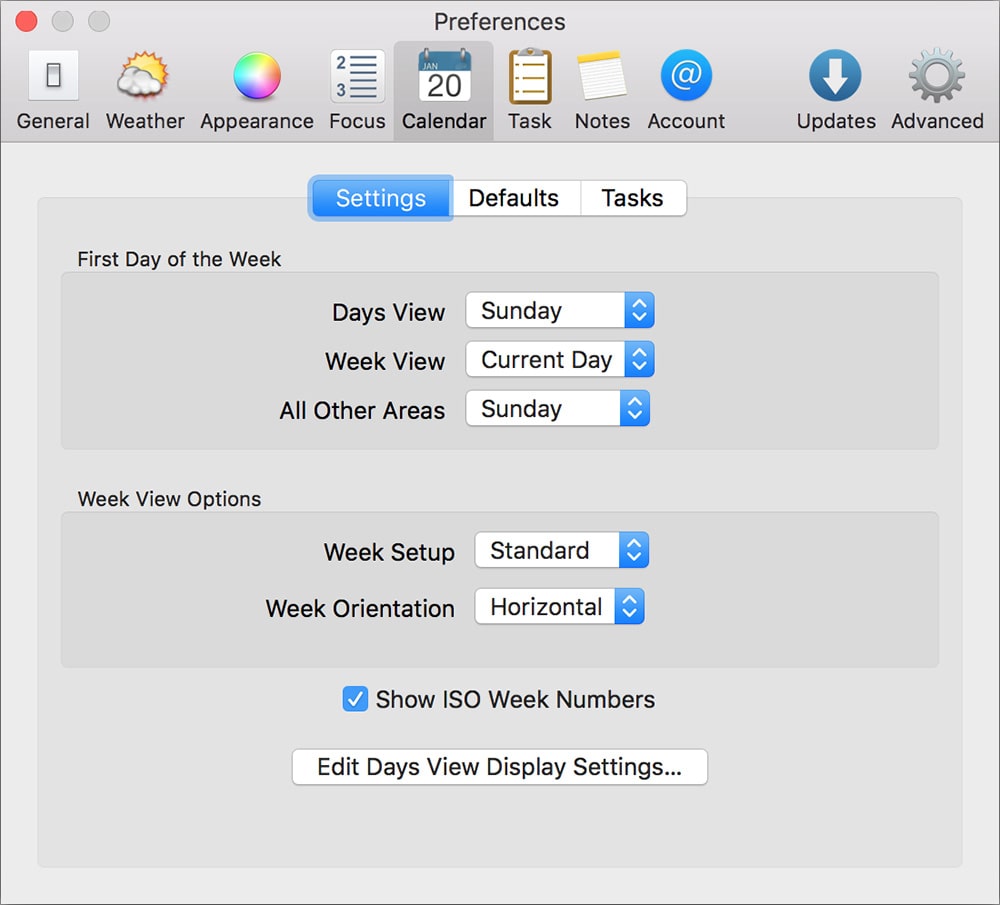The height and width of the screenshot is (905, 1000).
Task: Select the Calendar preferences icon
Action: (444, 78)
